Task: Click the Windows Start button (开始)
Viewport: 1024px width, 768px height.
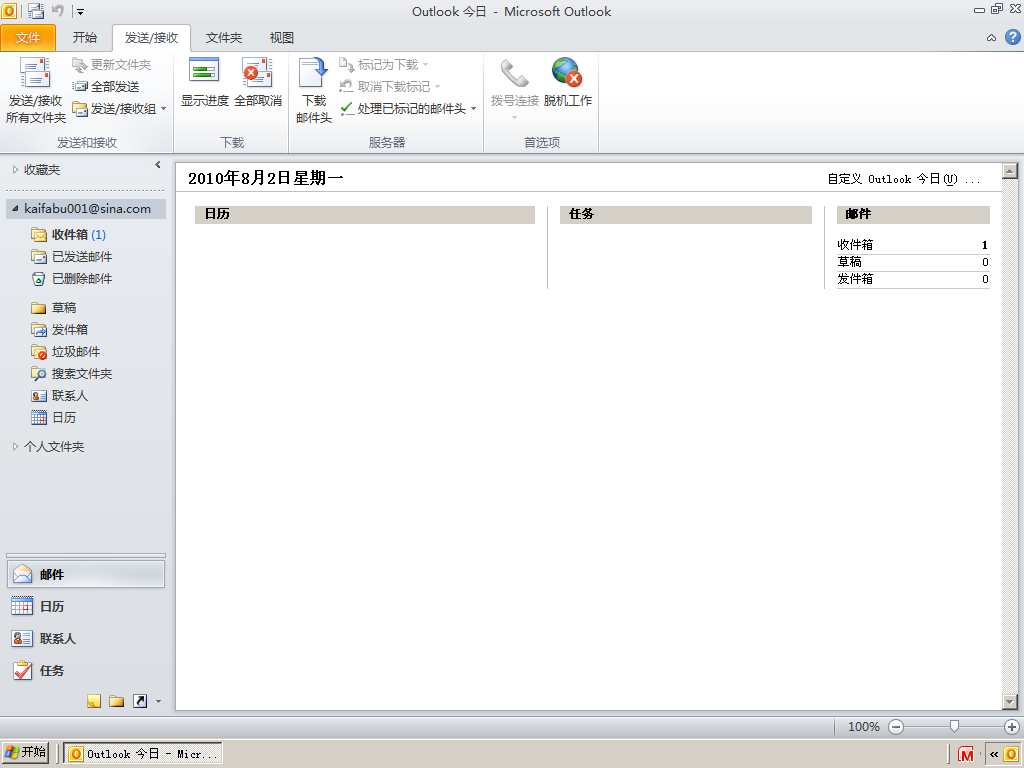Action: pos(25,752)
